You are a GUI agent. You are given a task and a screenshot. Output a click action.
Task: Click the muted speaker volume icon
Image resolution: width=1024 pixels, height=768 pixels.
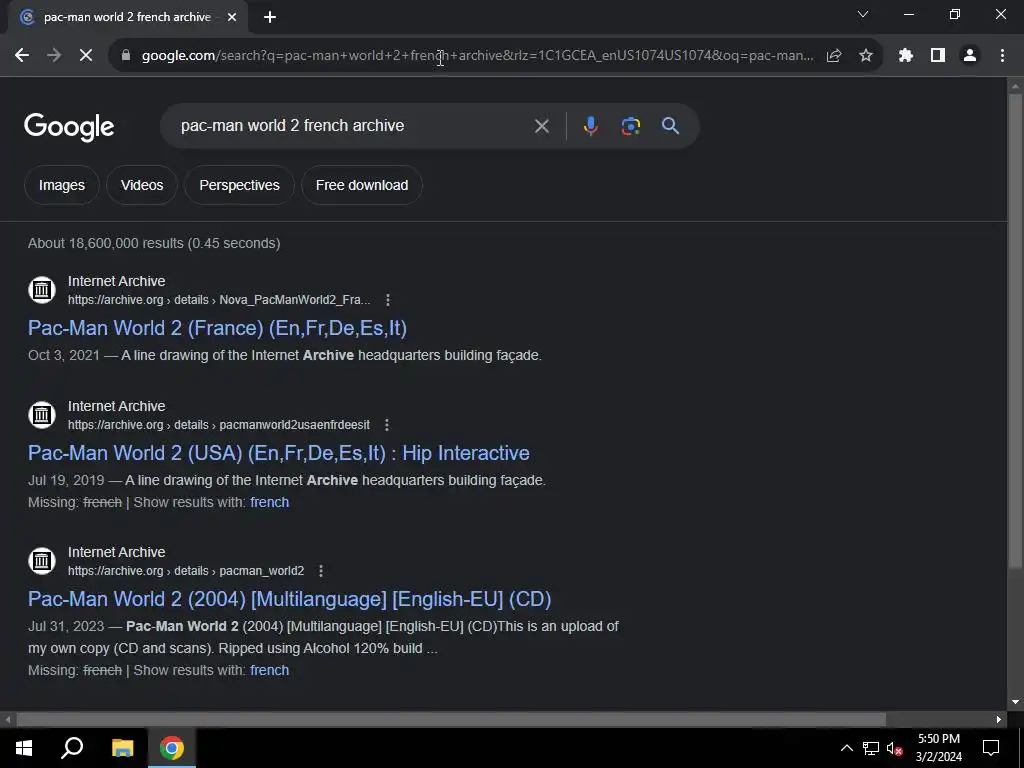[895, 749]
